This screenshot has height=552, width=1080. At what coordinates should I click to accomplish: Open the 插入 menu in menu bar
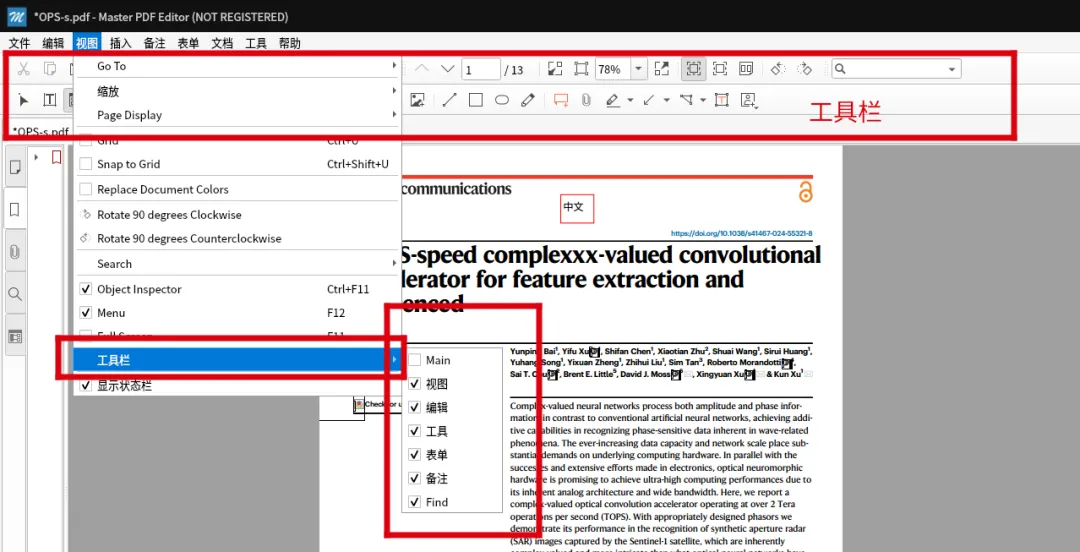pos(121,43)
